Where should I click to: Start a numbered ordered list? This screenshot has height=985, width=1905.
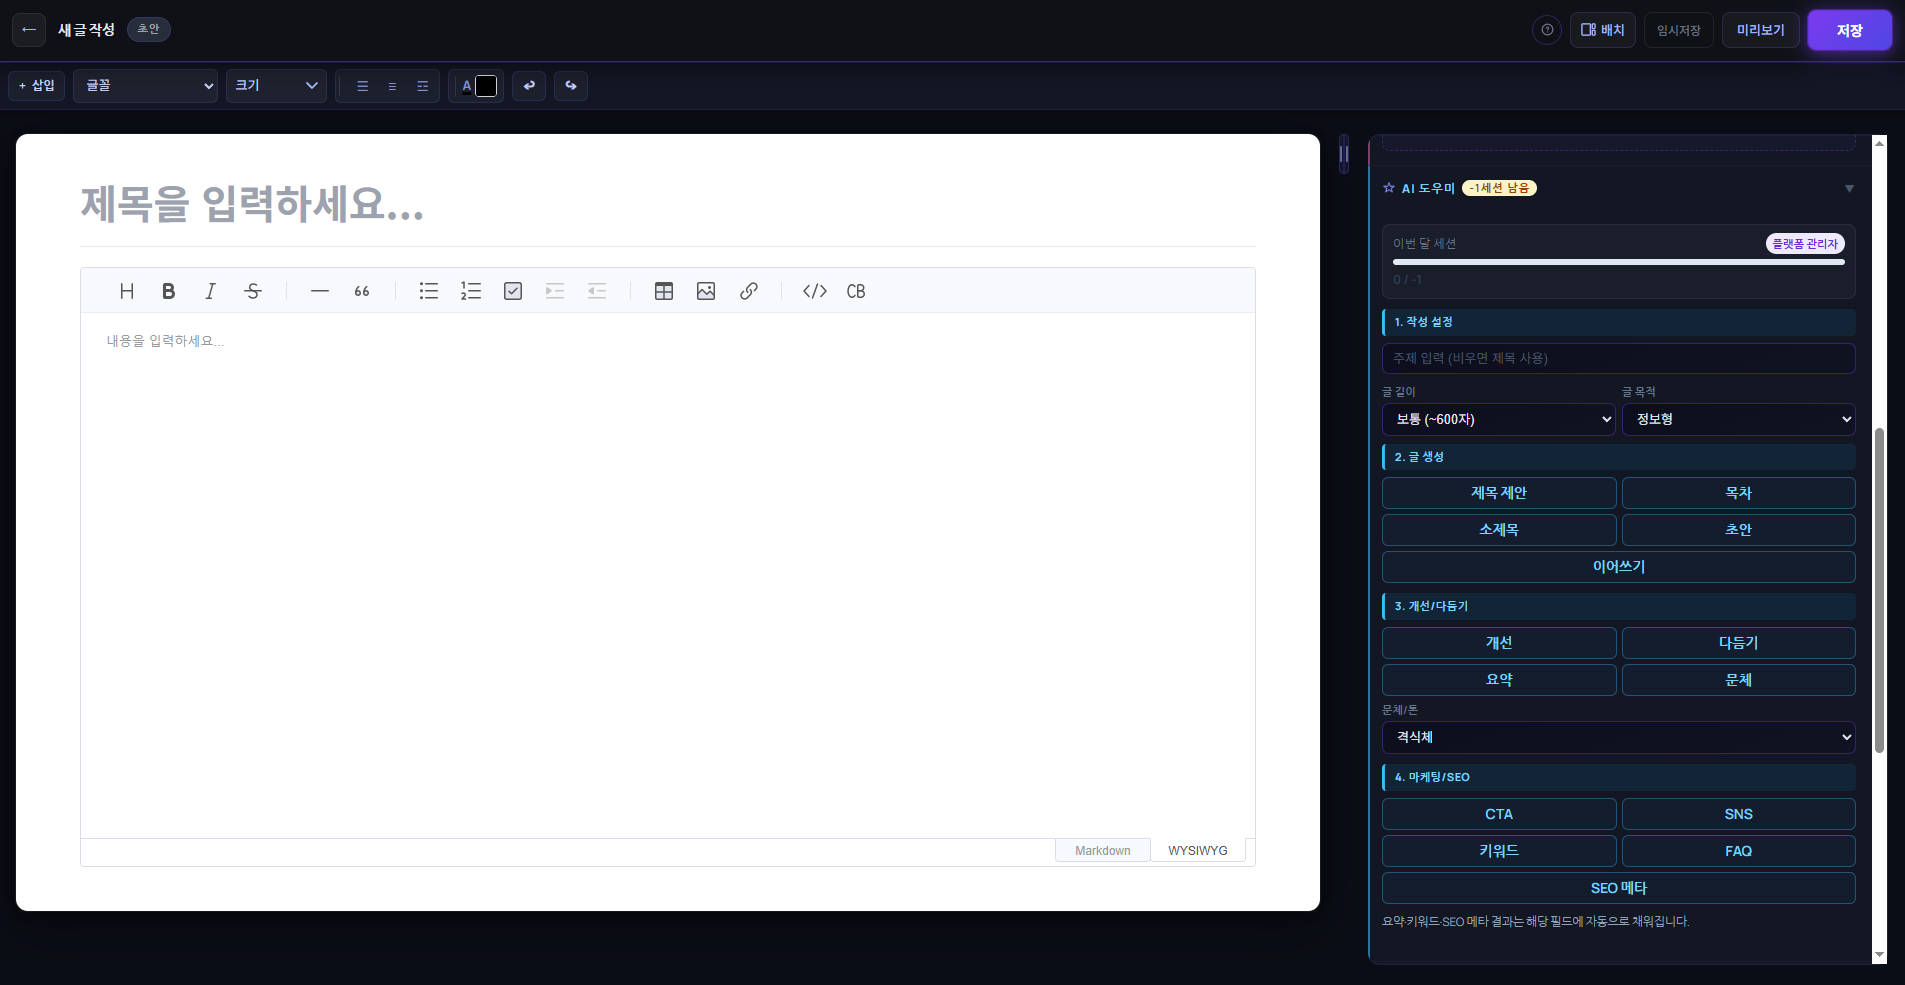tap(471, 291)
